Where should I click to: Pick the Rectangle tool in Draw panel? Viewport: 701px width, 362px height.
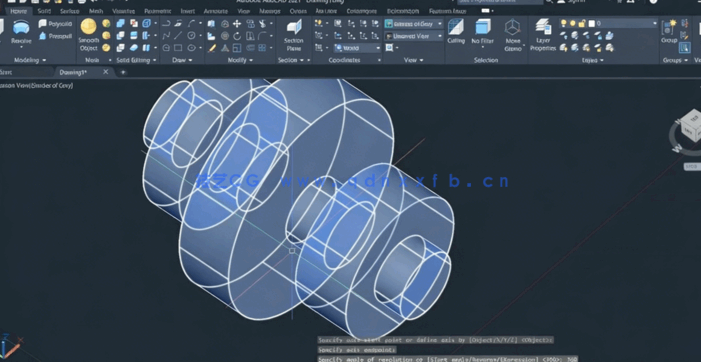(178, 47)
